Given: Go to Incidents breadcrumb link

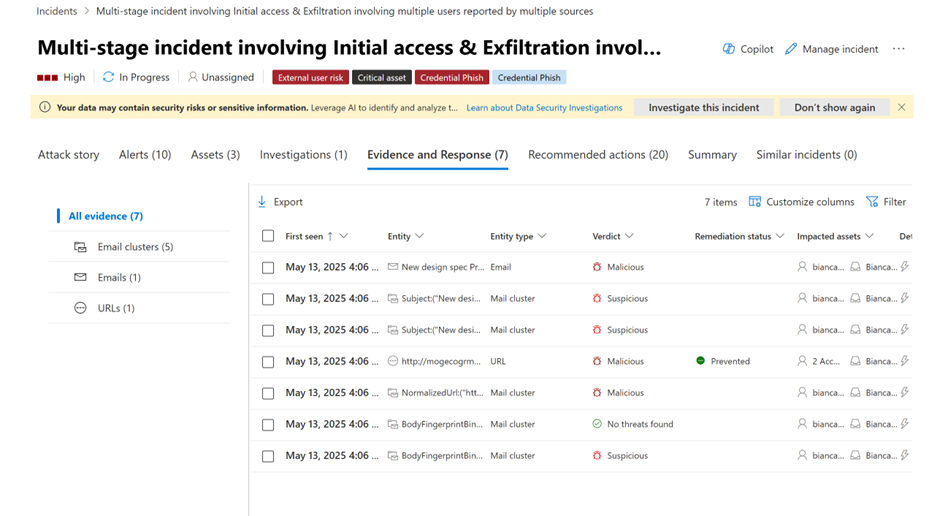Looking at the screenshot, I should (x=56, y=11).
